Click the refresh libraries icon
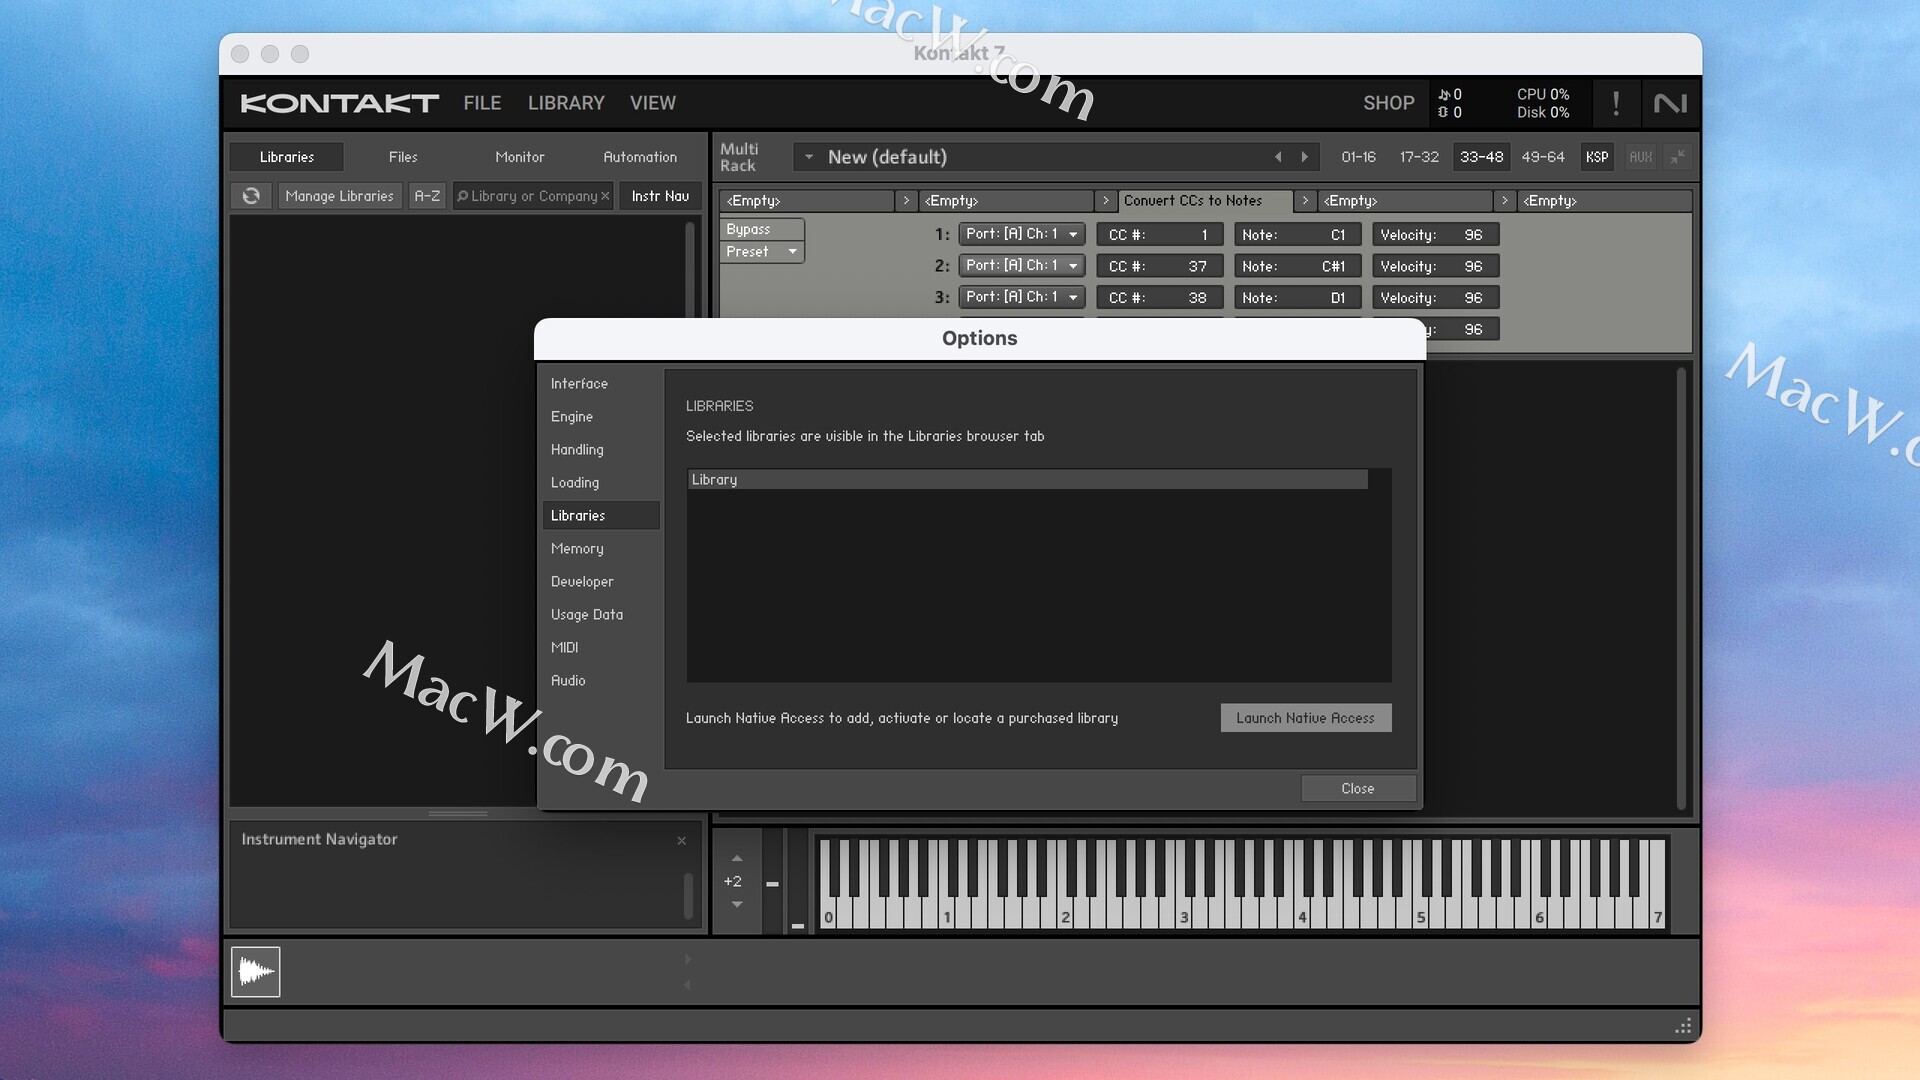Viewport: 1920px width, 1080px height. click(x=251, y=196)
